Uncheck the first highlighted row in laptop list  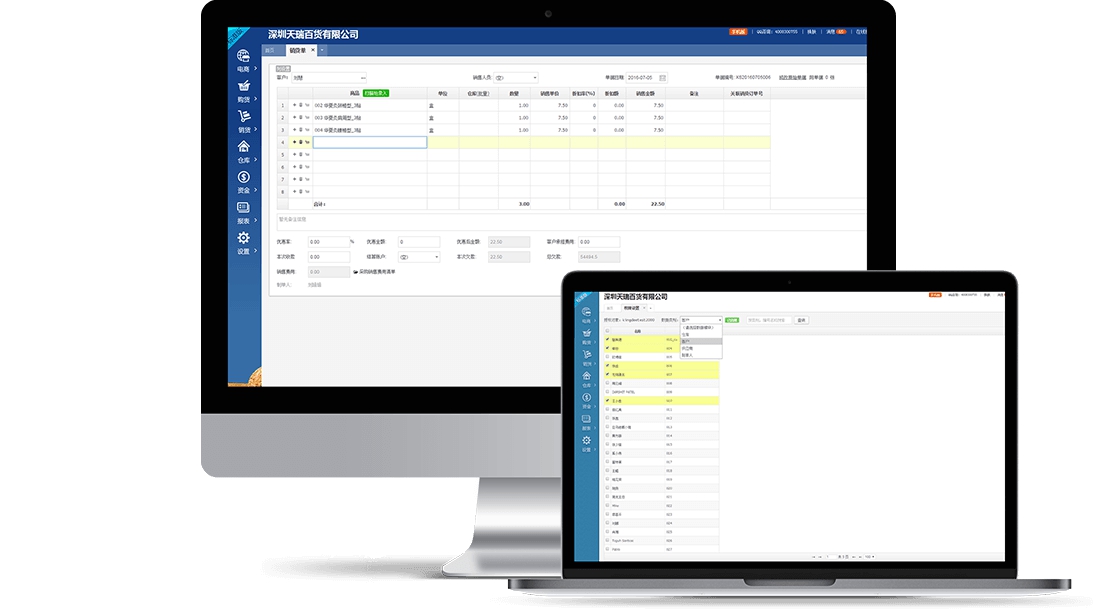[607, 340]
